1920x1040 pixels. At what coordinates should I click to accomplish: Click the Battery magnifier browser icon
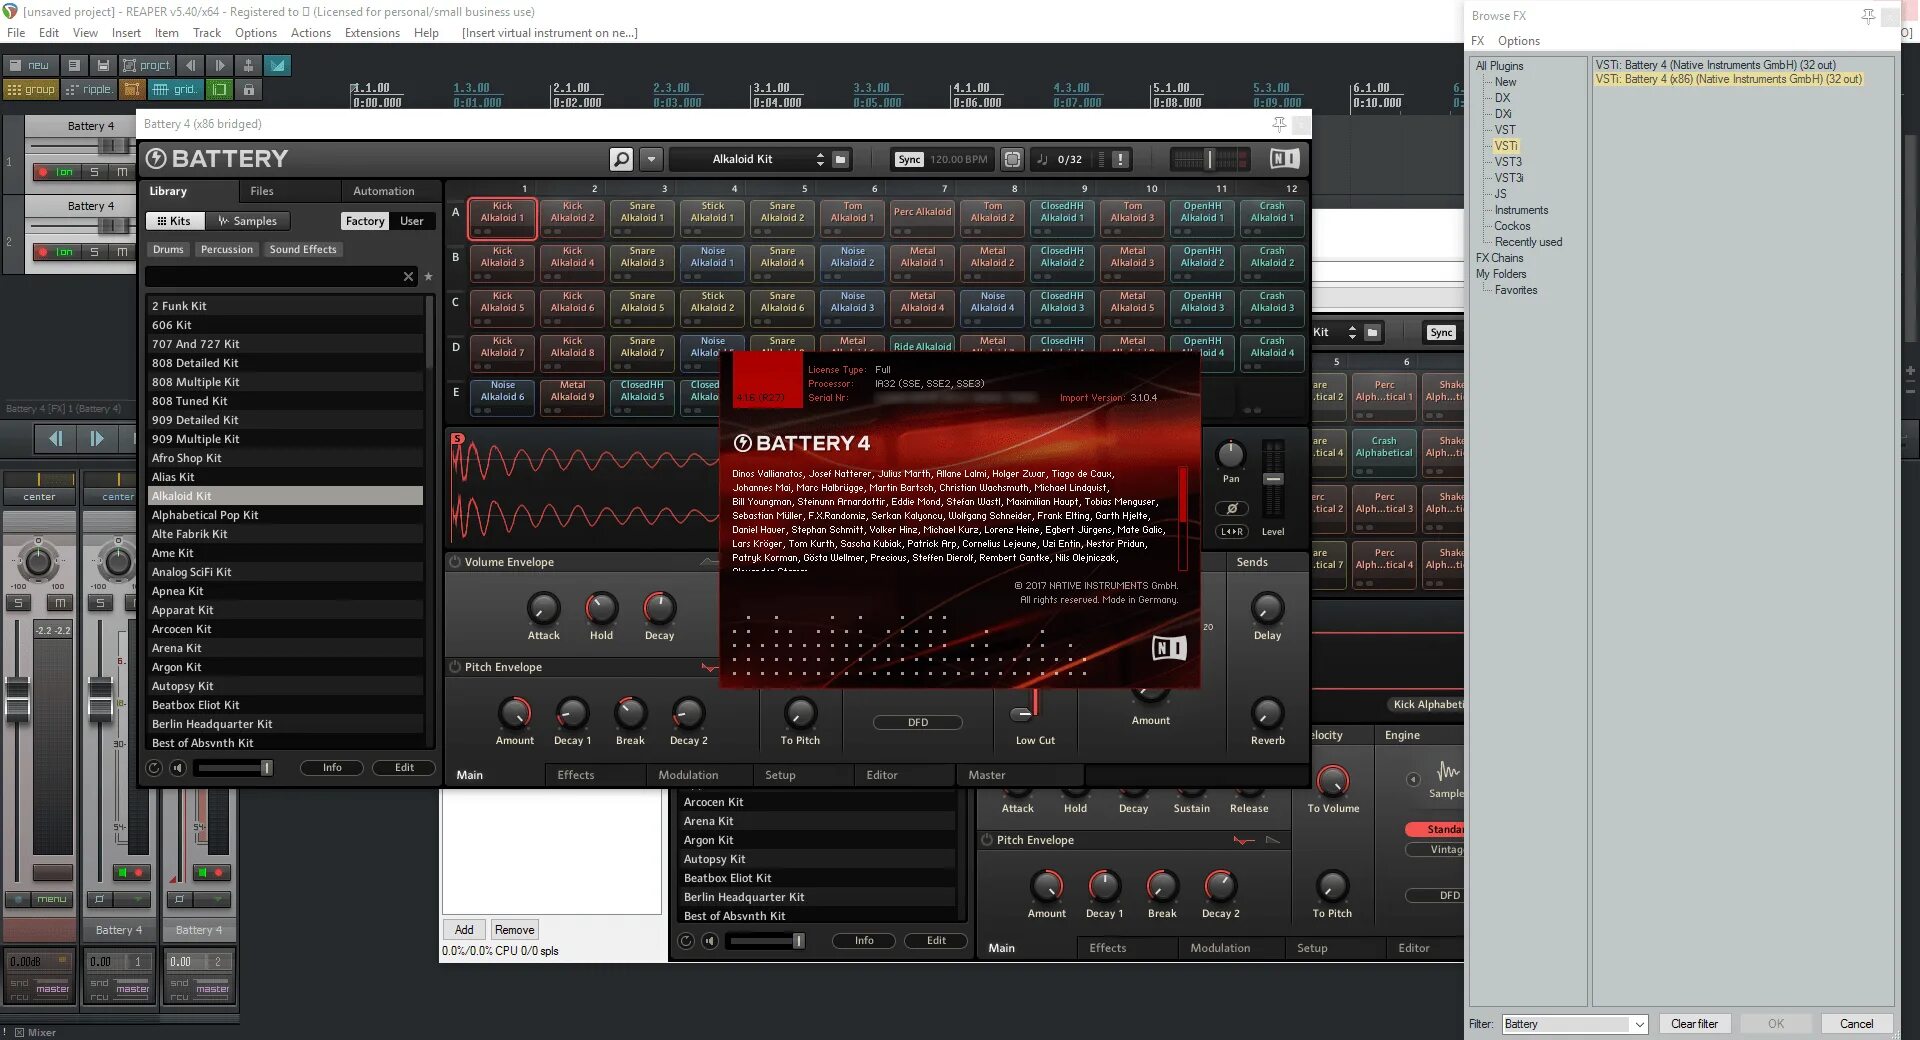pos(621,159)
